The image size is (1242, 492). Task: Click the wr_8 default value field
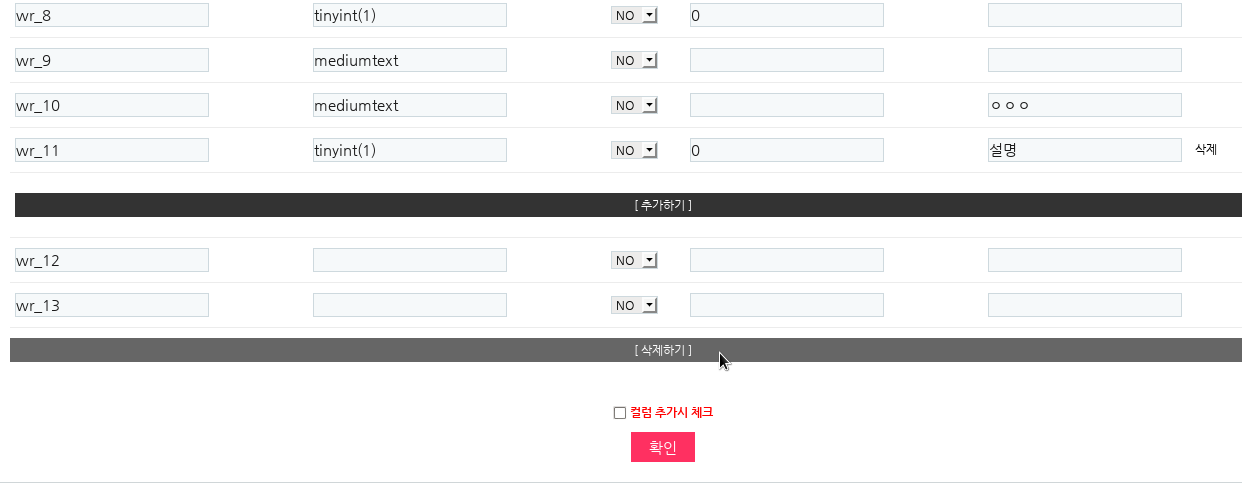786,15
